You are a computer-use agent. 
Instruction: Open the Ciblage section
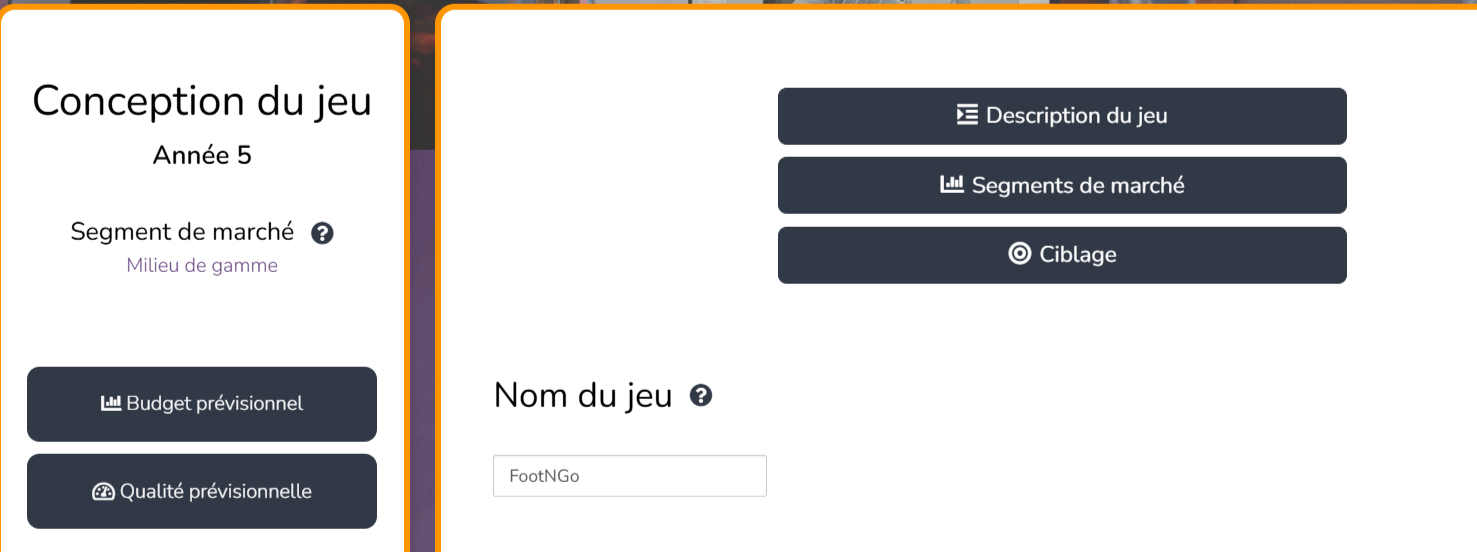pyautogui.click(x=1062, y=255)
